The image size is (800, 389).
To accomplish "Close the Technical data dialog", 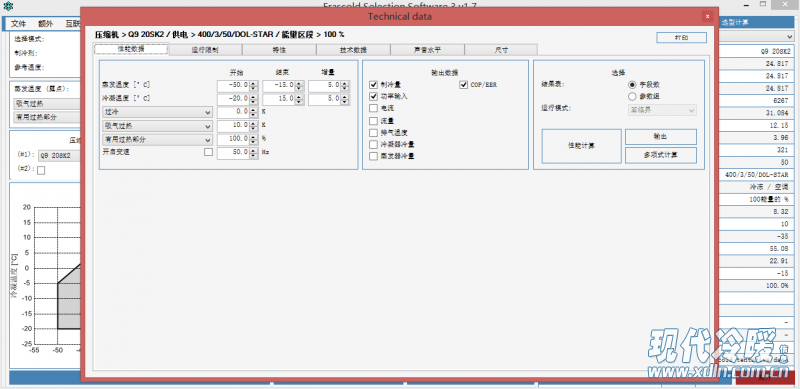I will [x=707, y=16].
